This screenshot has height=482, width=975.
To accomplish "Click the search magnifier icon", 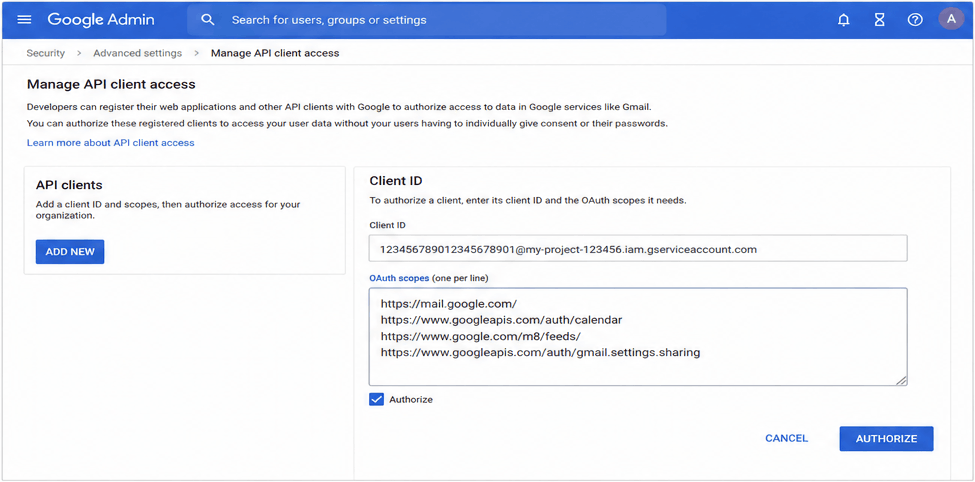I will point(208,20).
